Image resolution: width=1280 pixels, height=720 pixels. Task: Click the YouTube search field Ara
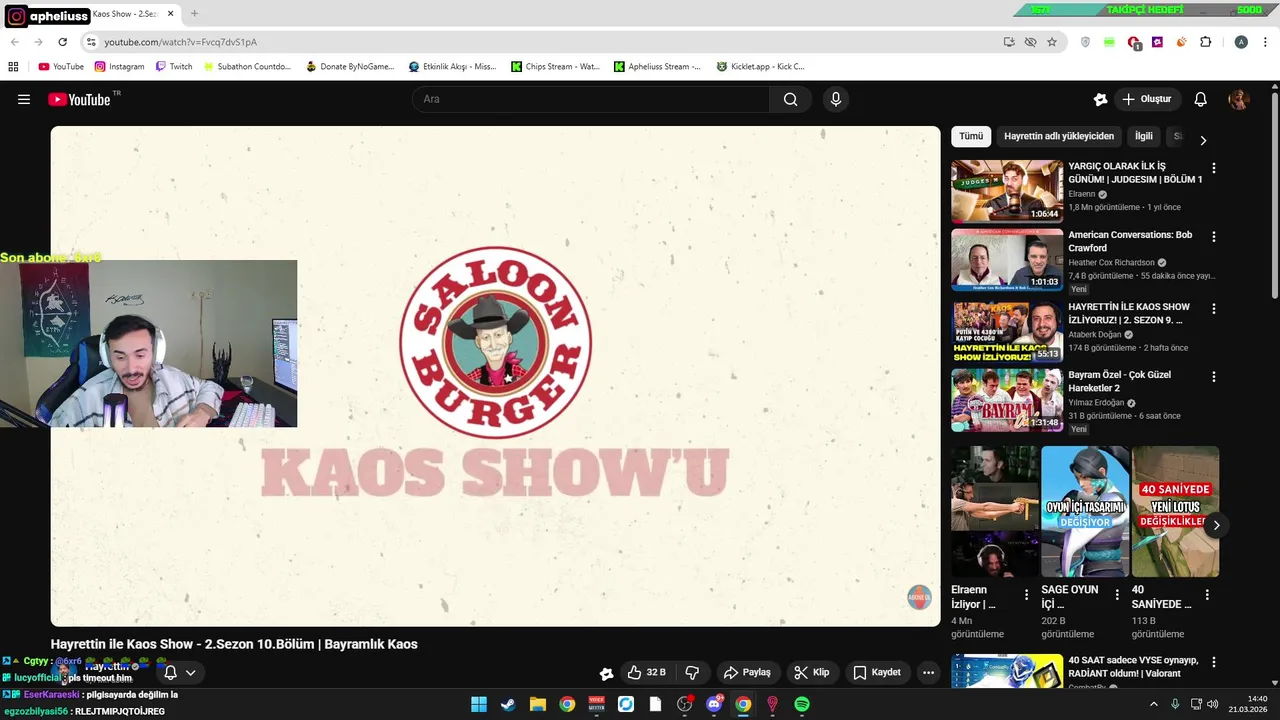click(590, 99)
